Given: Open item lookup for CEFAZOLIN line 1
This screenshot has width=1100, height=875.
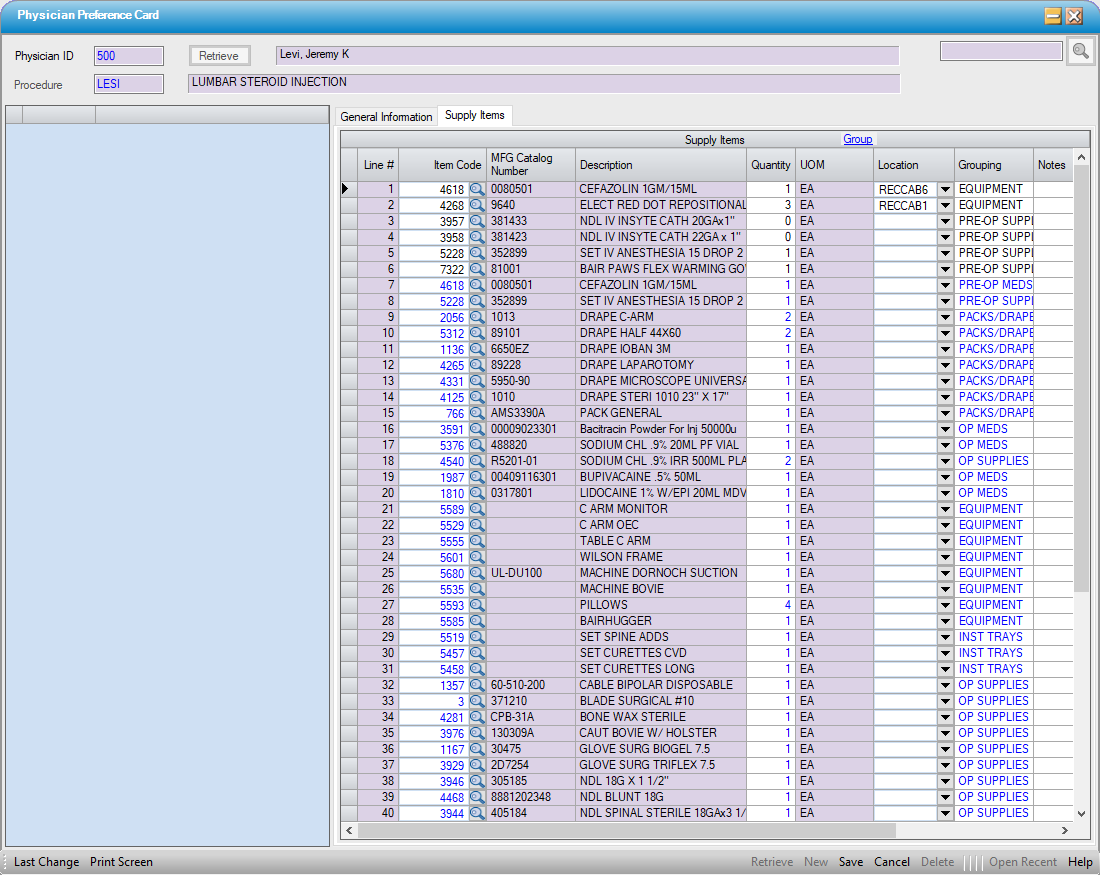Looking at the screenshot, I should (477, 189).
